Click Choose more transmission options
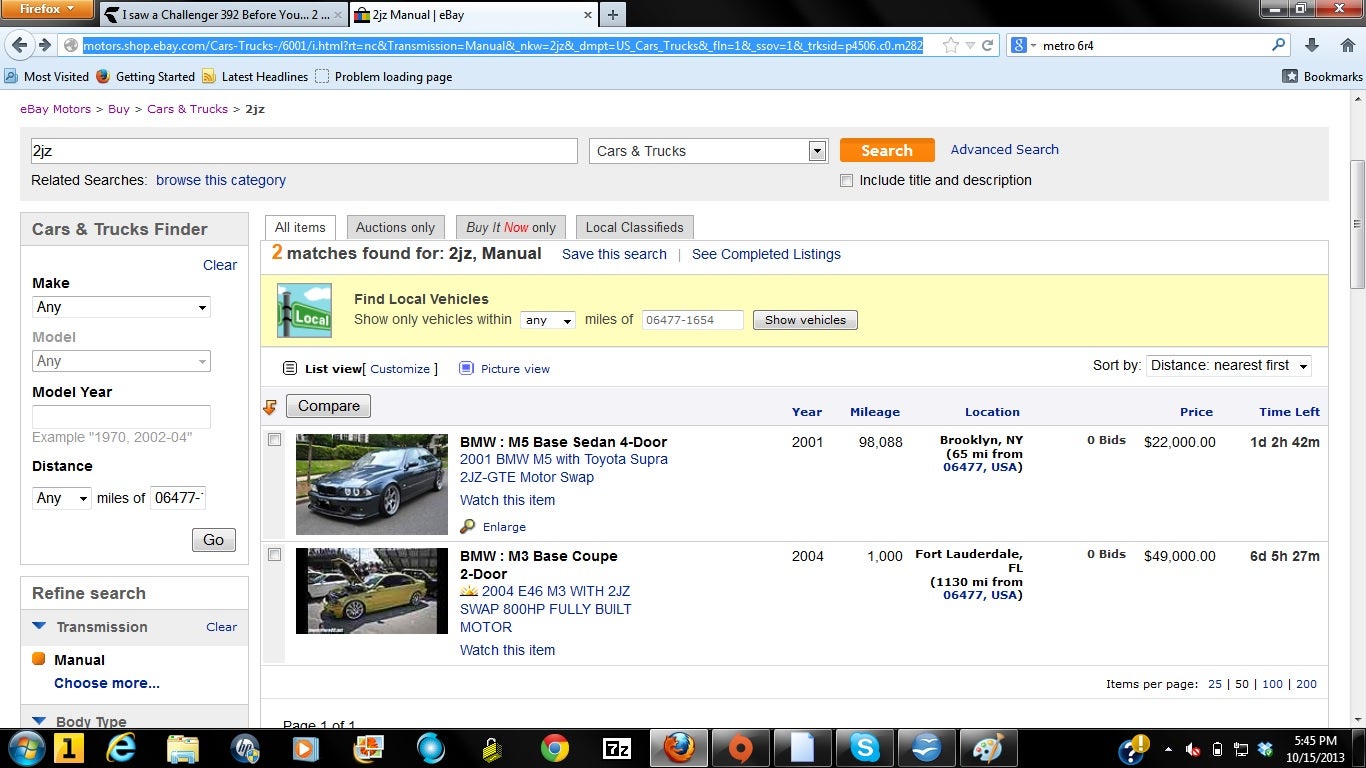The width and height of the screenshot is (1366, 768). coord(107,683)
